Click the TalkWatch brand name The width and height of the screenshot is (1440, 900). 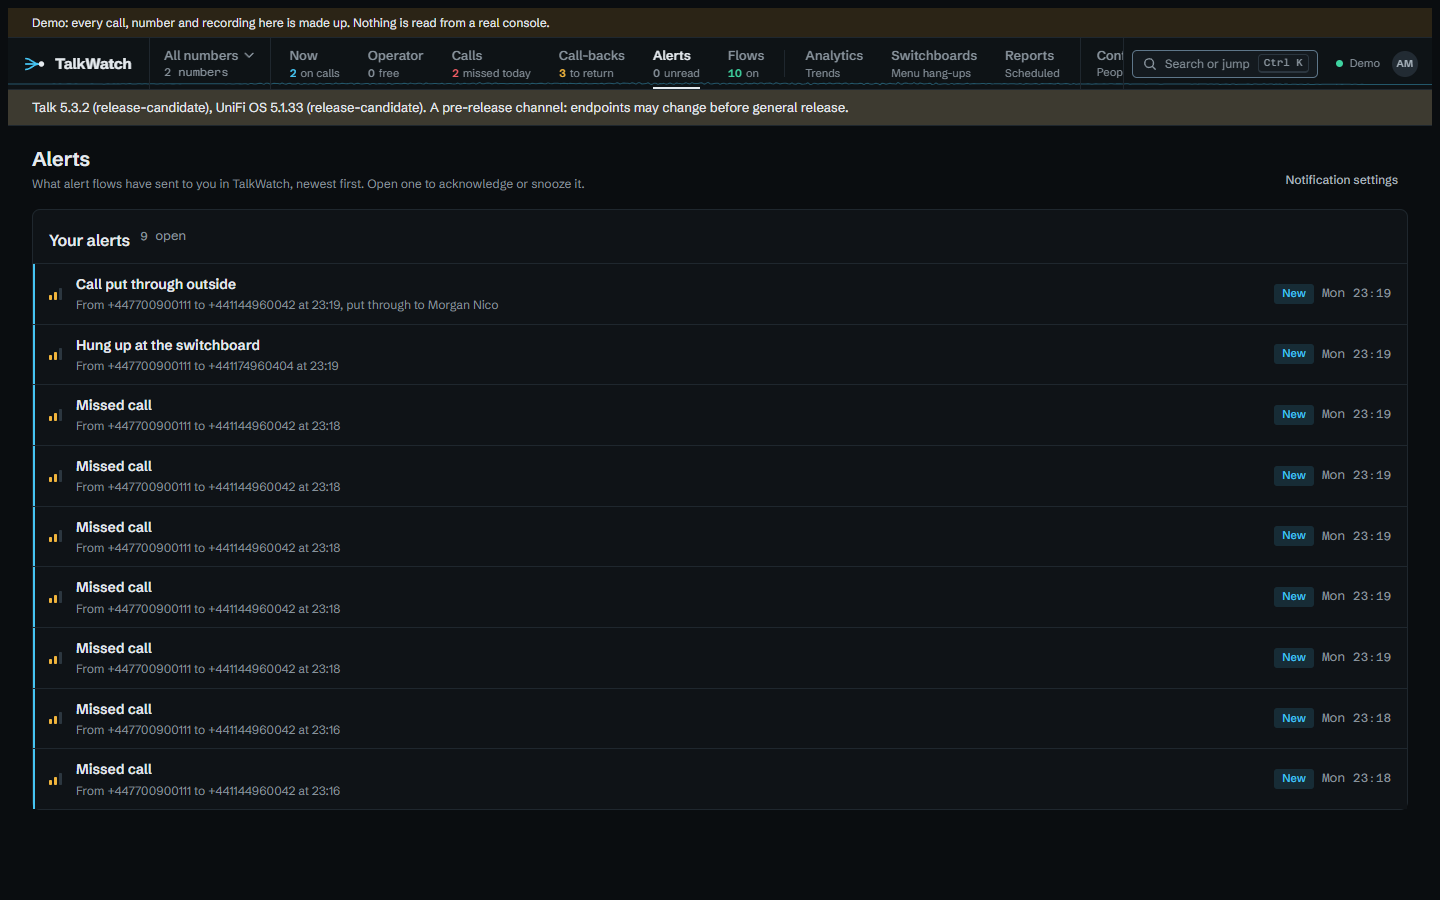[x=93, y=64]
